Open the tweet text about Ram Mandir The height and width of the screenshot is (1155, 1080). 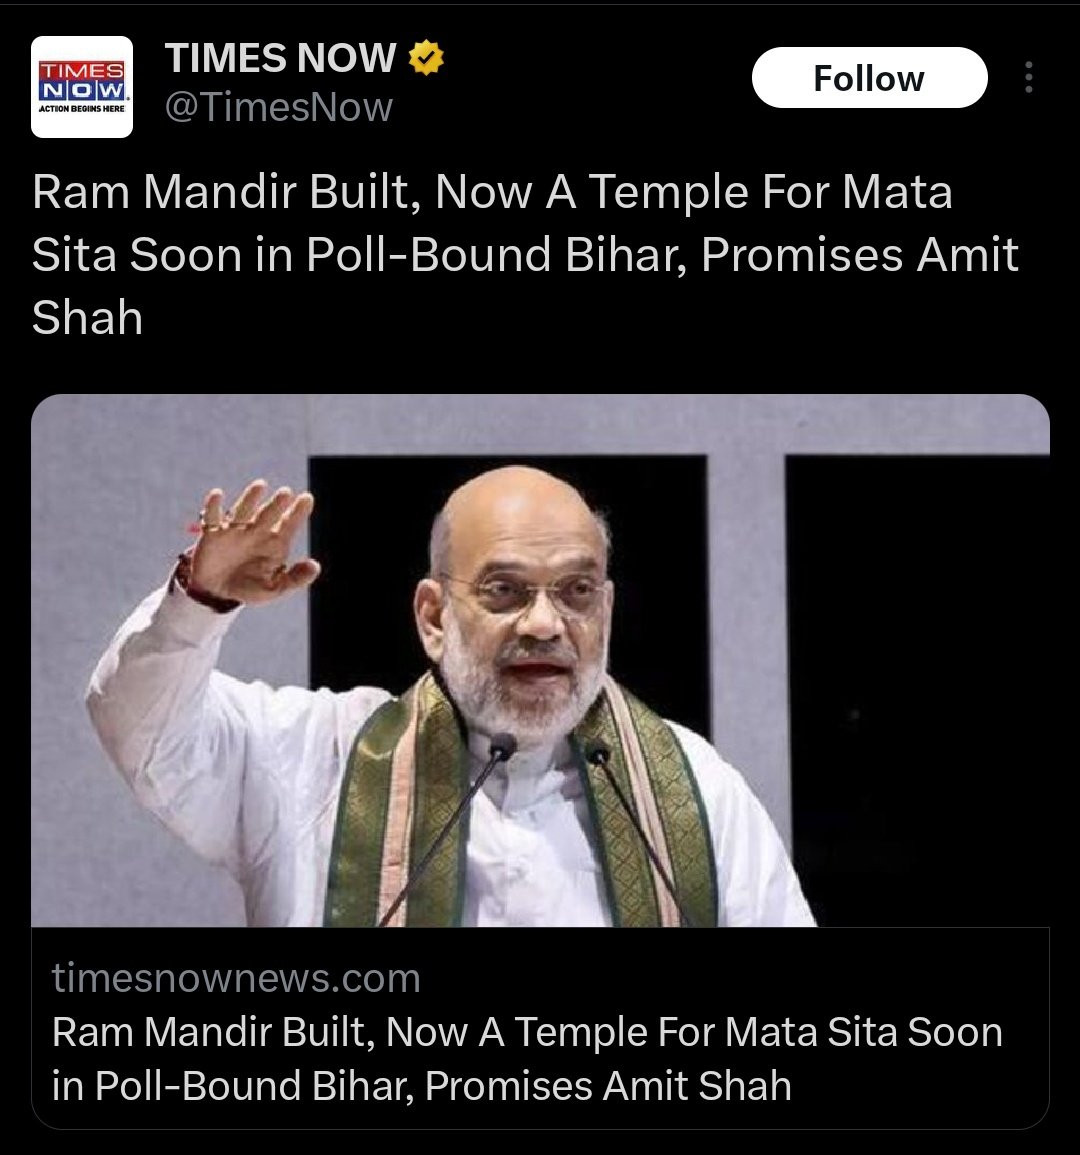525,255
